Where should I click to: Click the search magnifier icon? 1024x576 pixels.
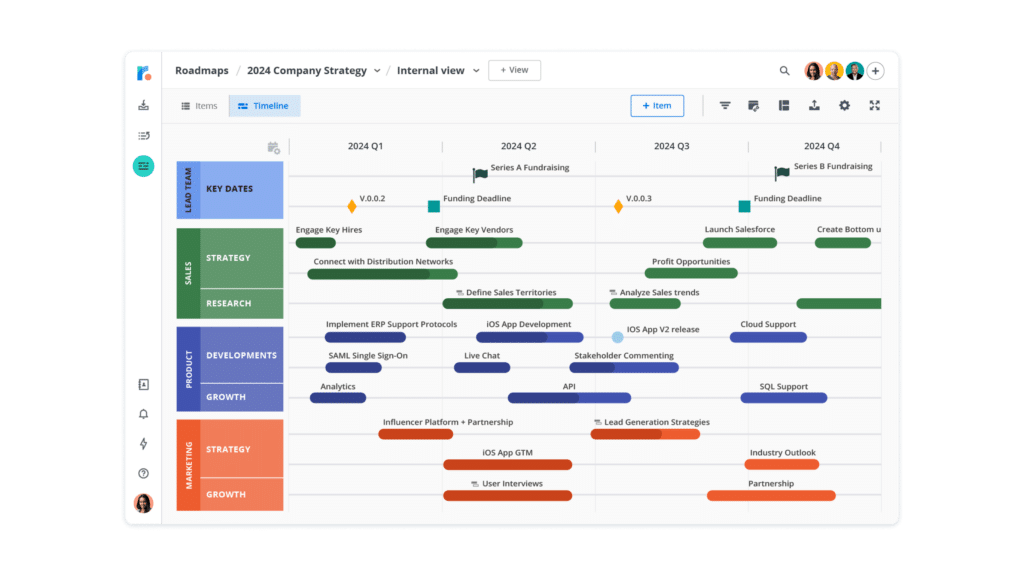784,71
